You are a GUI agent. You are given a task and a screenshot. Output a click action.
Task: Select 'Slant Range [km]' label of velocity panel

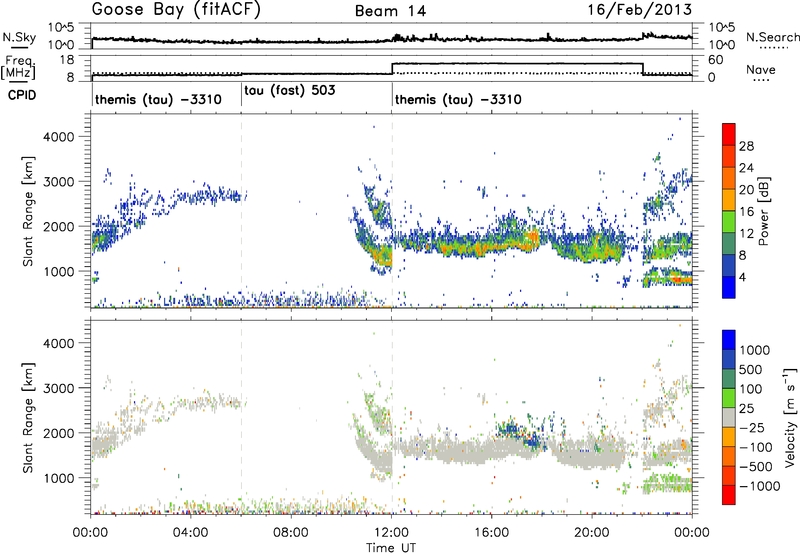[28, 418]
